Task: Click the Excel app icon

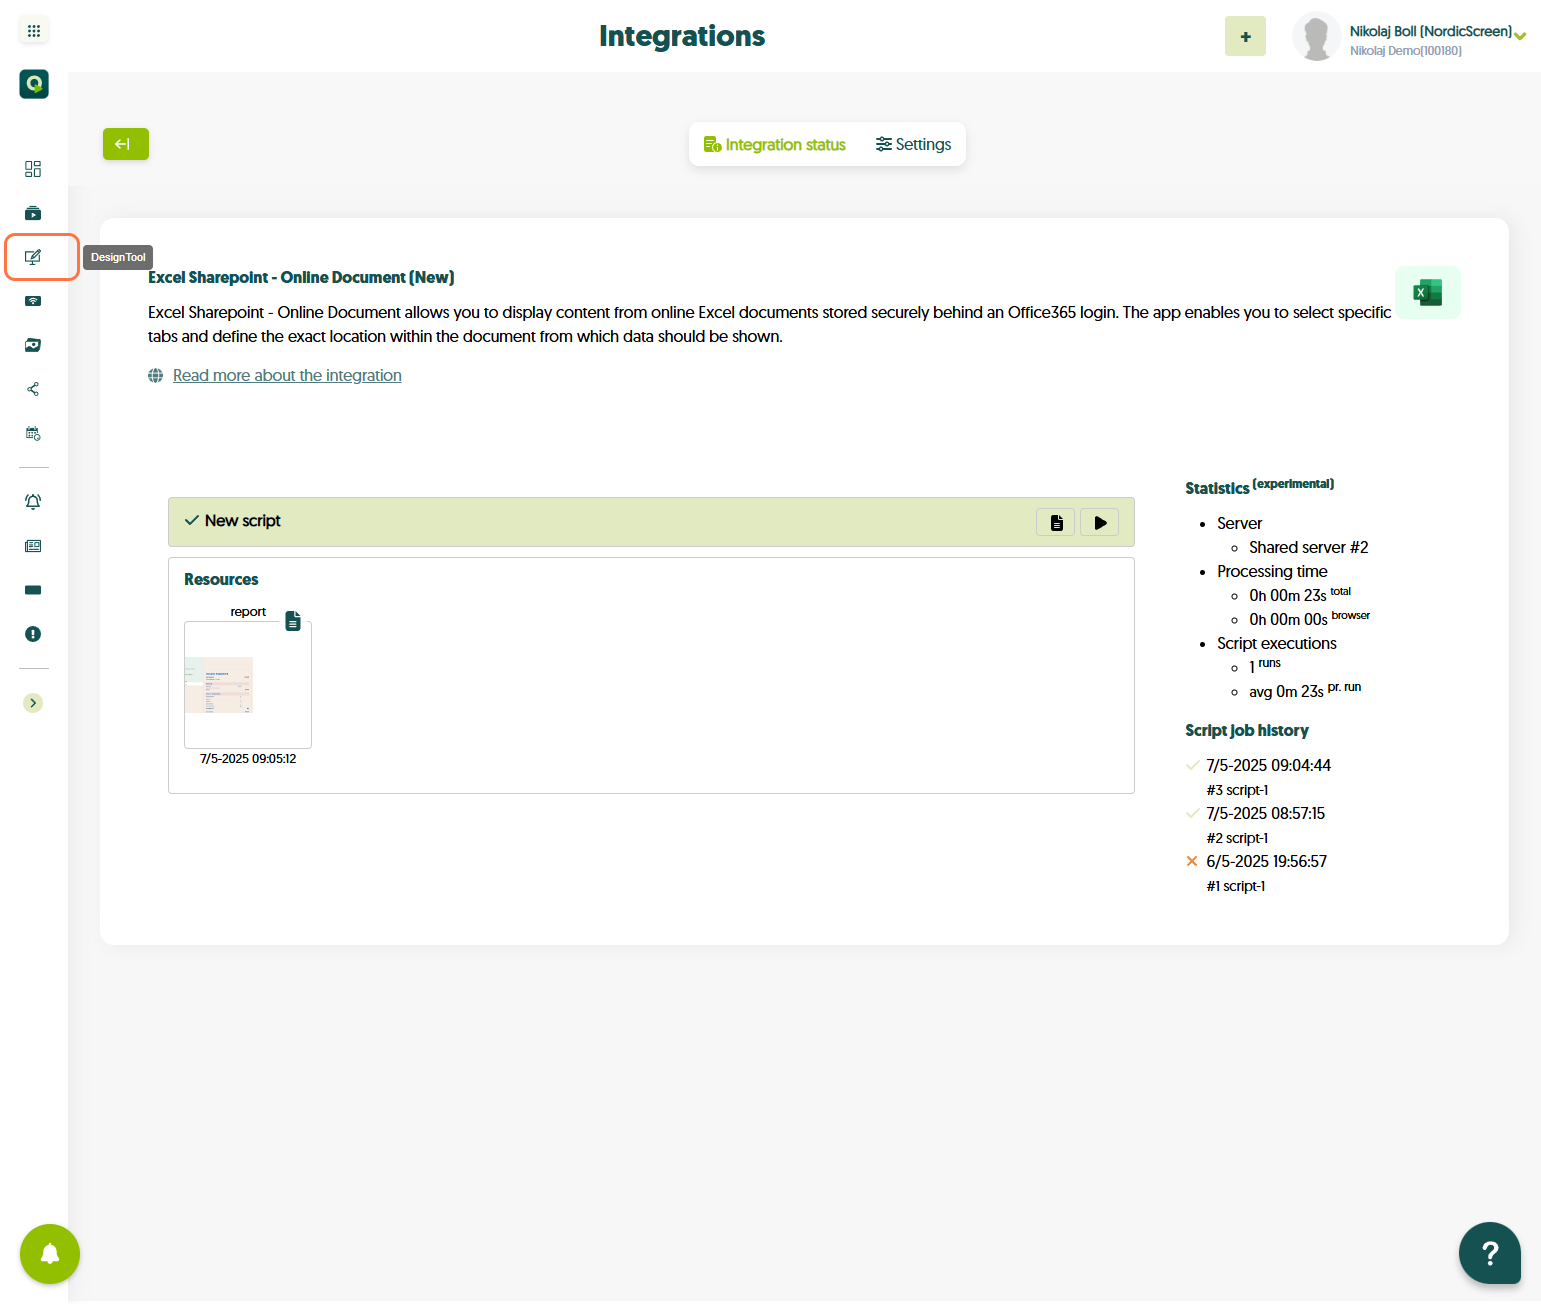Action: pyautogui.click(x=1427, y=292)
